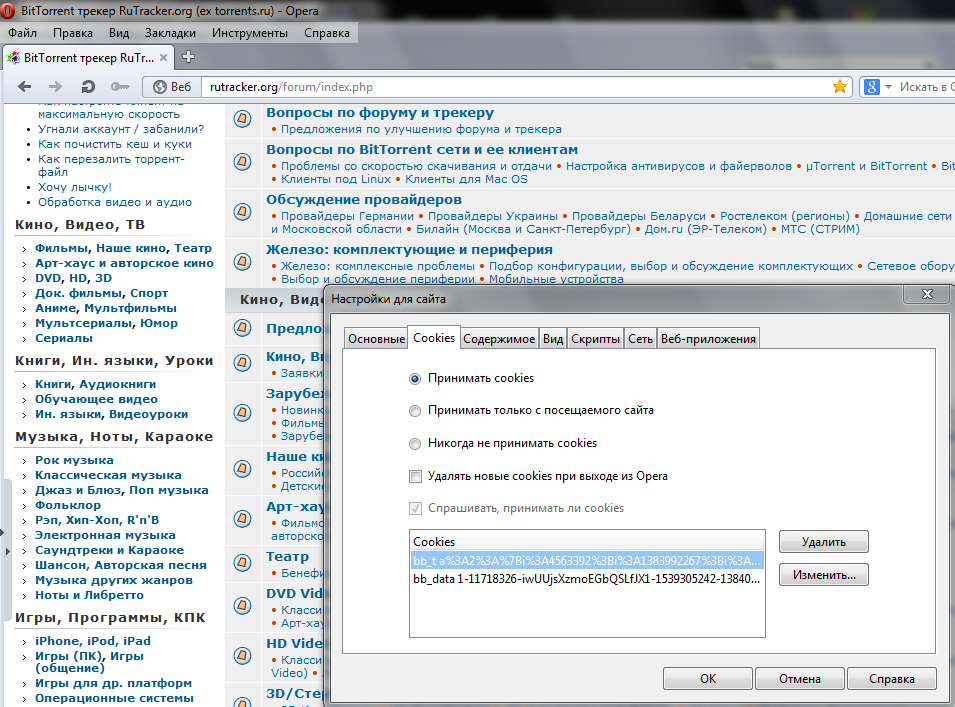Click forum icon beside Железо: комплектующие

[242, 261]
